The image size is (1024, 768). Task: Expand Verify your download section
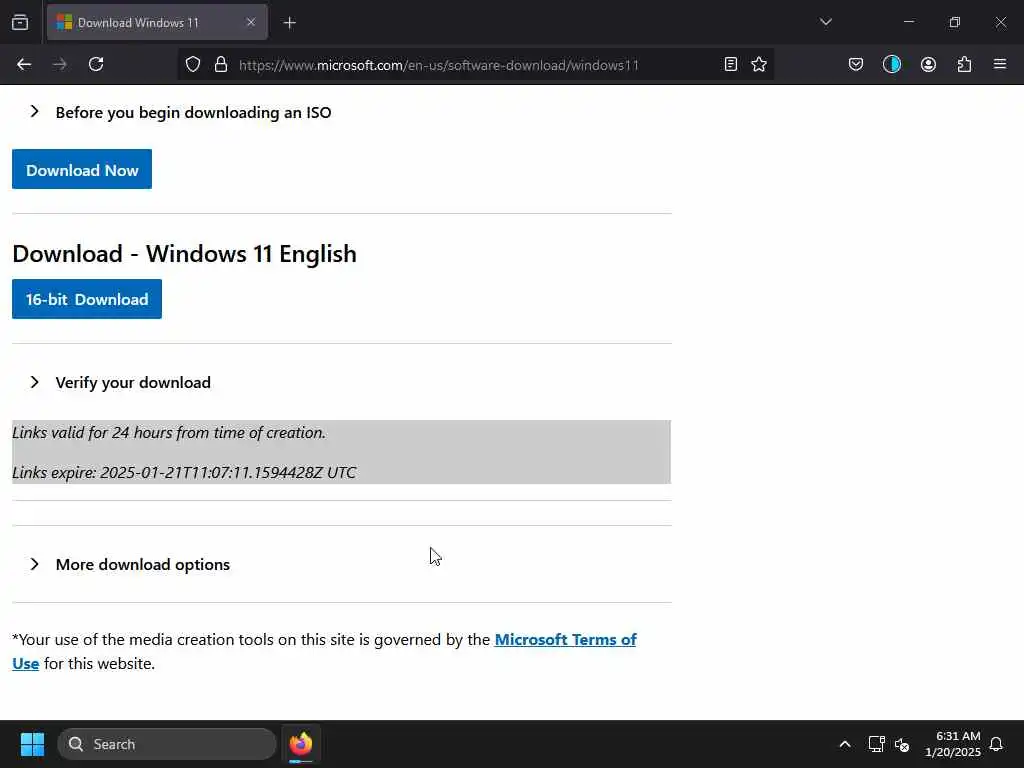click(120, 383)
